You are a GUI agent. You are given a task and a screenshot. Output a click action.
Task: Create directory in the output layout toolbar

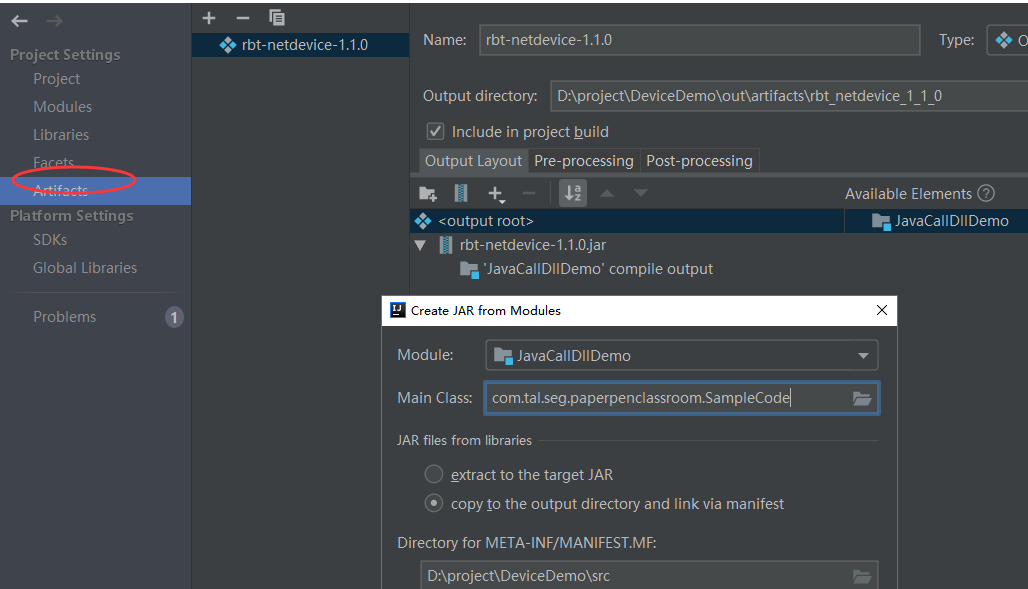point(427,193)
